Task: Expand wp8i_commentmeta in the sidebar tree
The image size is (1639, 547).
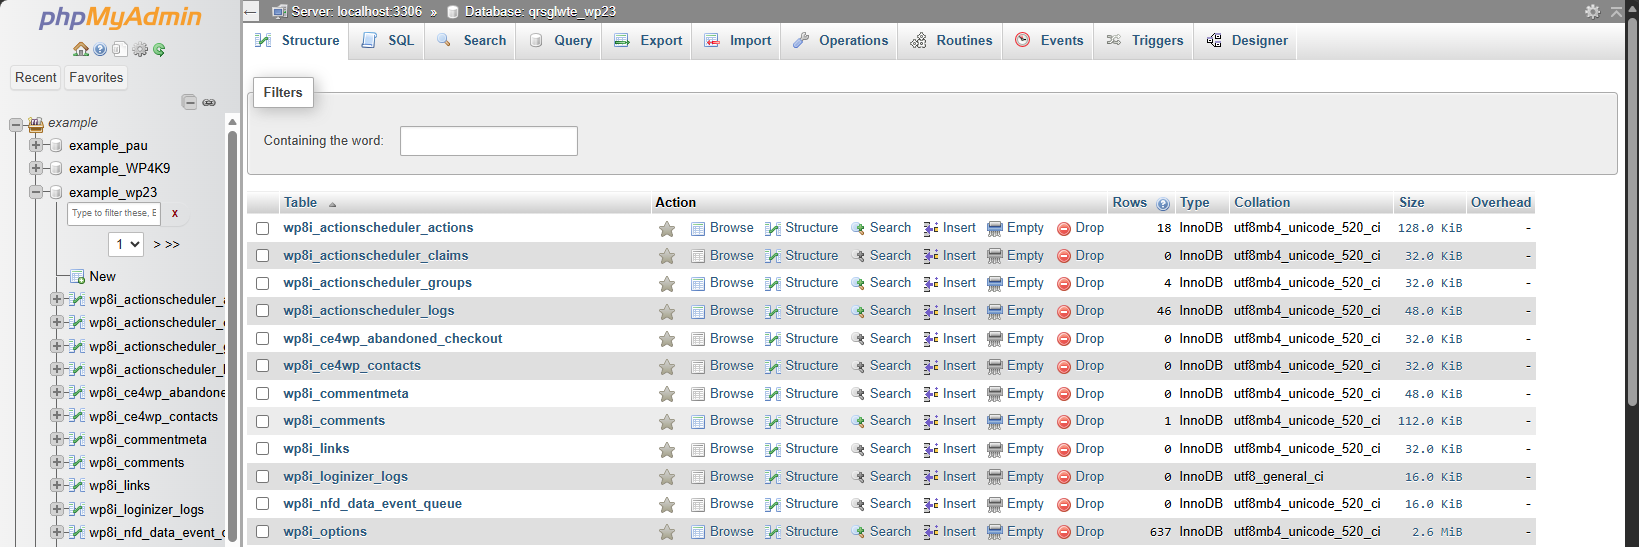Action: click(57, 439)
